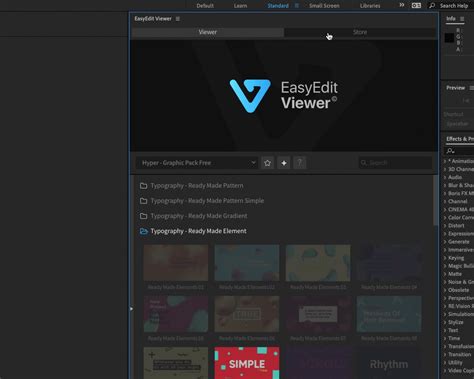Expand the Keying effects category
The width and height of the screenshot is (474, 379).
pos(445,258)
